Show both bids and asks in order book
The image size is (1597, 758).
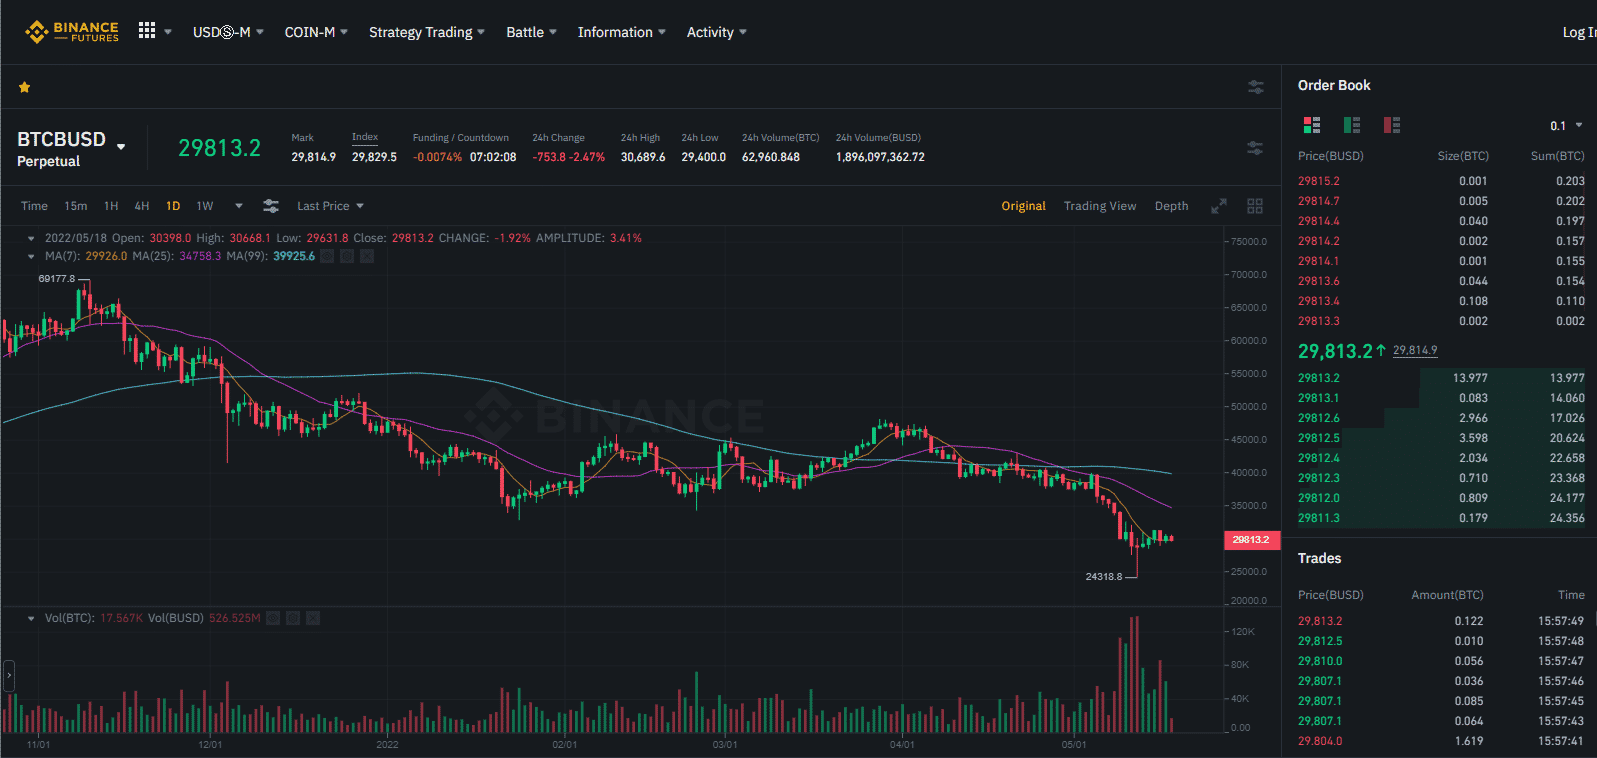click(1312, 125)
